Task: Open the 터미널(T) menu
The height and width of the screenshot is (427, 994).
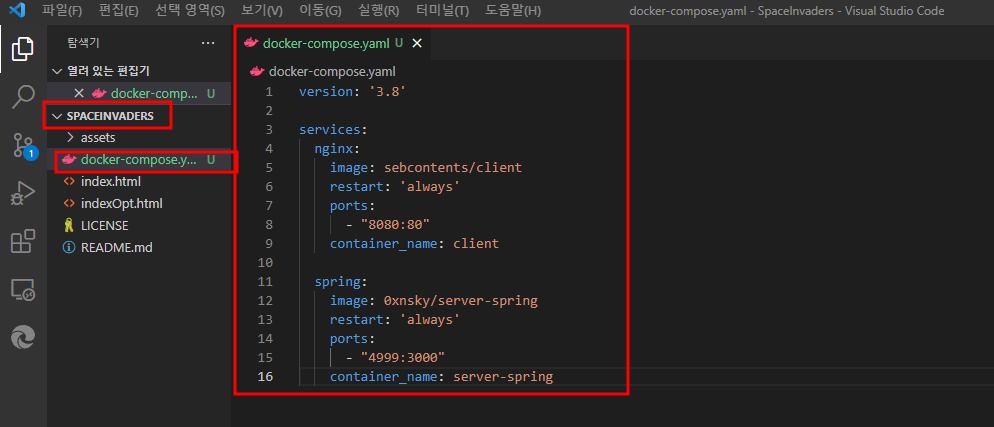Action: tap(442, 11)
